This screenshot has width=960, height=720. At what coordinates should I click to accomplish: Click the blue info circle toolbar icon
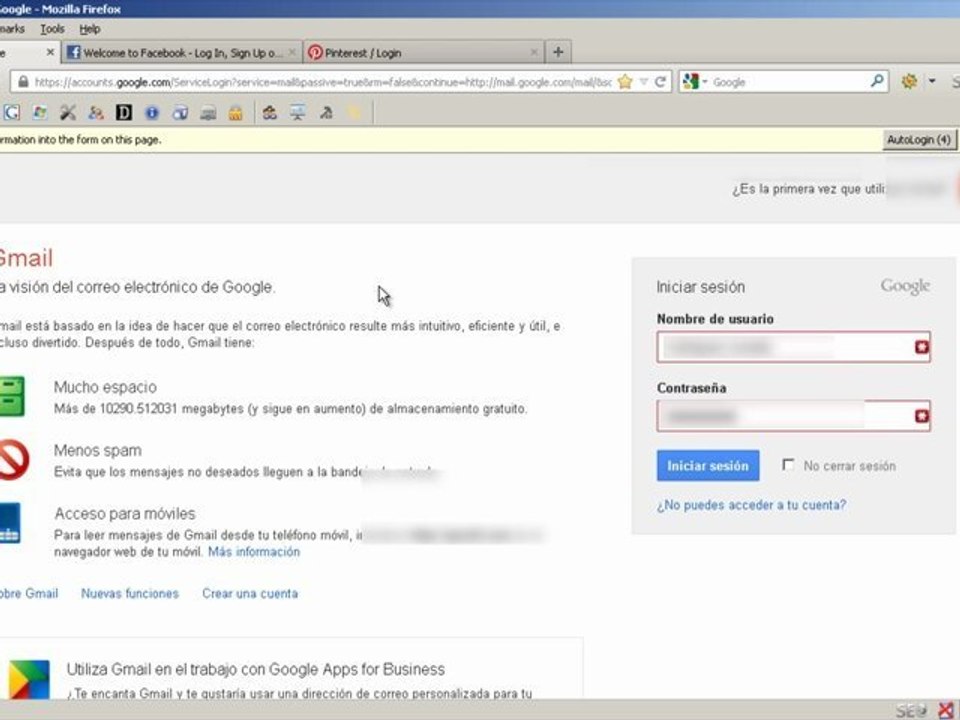coord(152,113)
